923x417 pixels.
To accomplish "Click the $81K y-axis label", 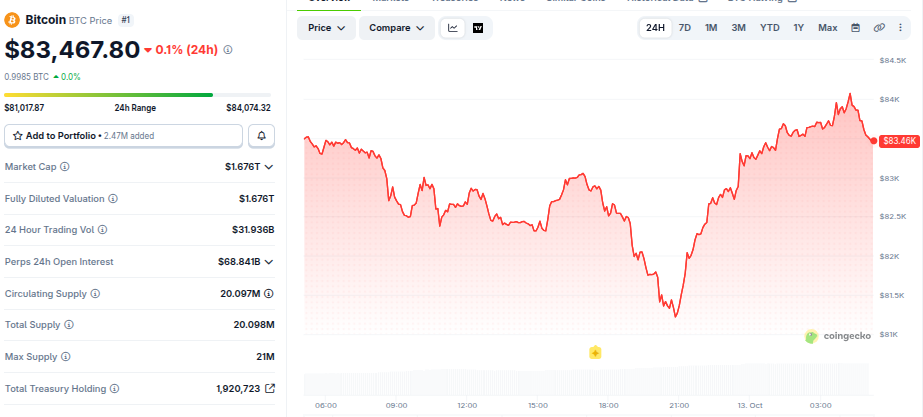I will 889,335.
